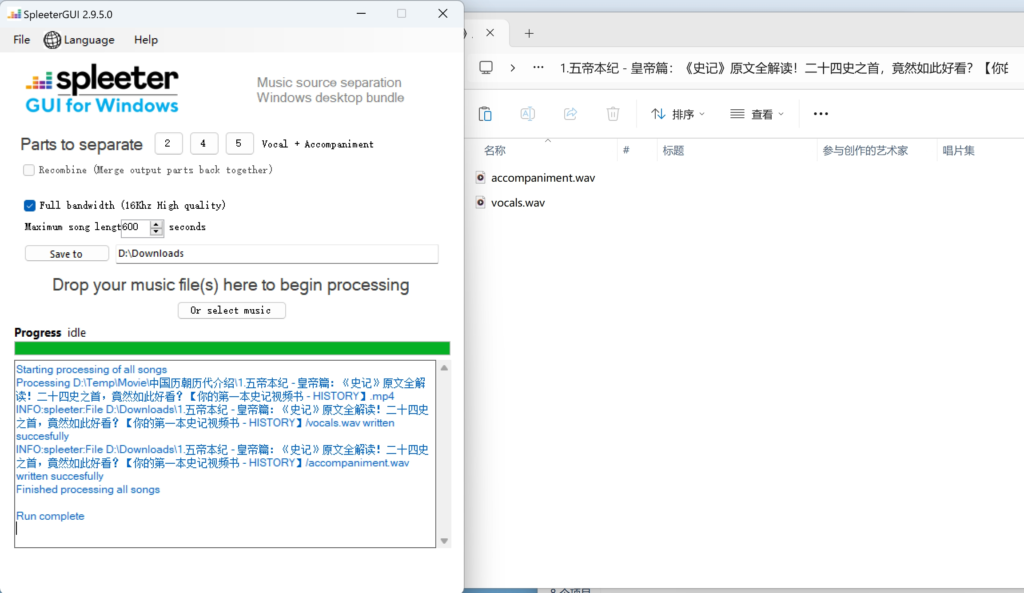This screenshot has height=593, width=1024.
Task: Click the green progress bar
Action: tap(232, 348)
